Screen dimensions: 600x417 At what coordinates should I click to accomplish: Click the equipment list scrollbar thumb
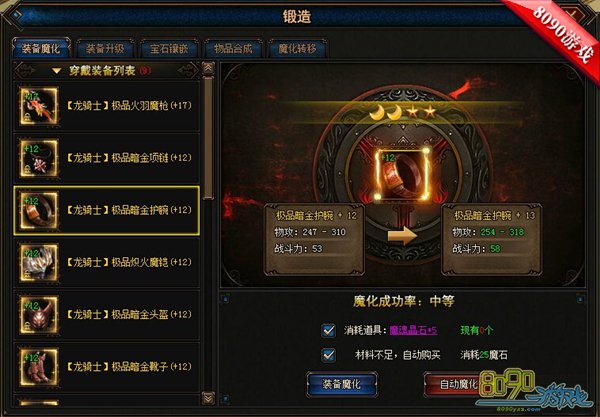tap(208, 138)
